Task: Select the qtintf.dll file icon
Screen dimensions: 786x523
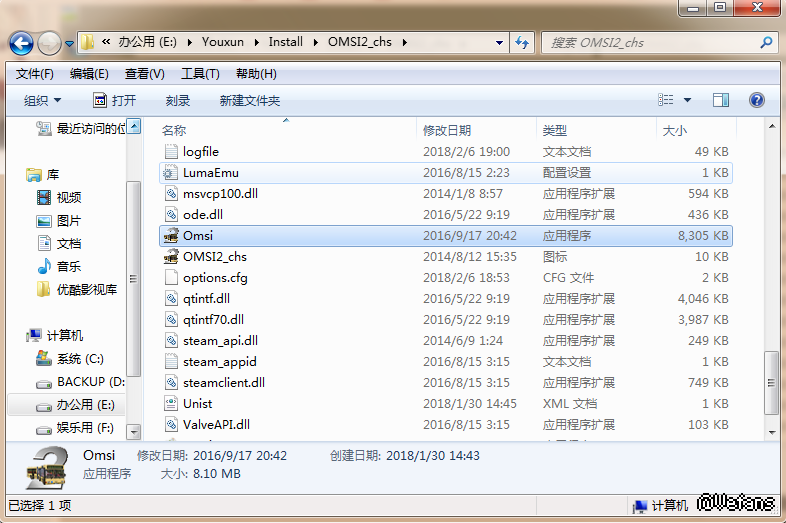Action: pos(171,298)
